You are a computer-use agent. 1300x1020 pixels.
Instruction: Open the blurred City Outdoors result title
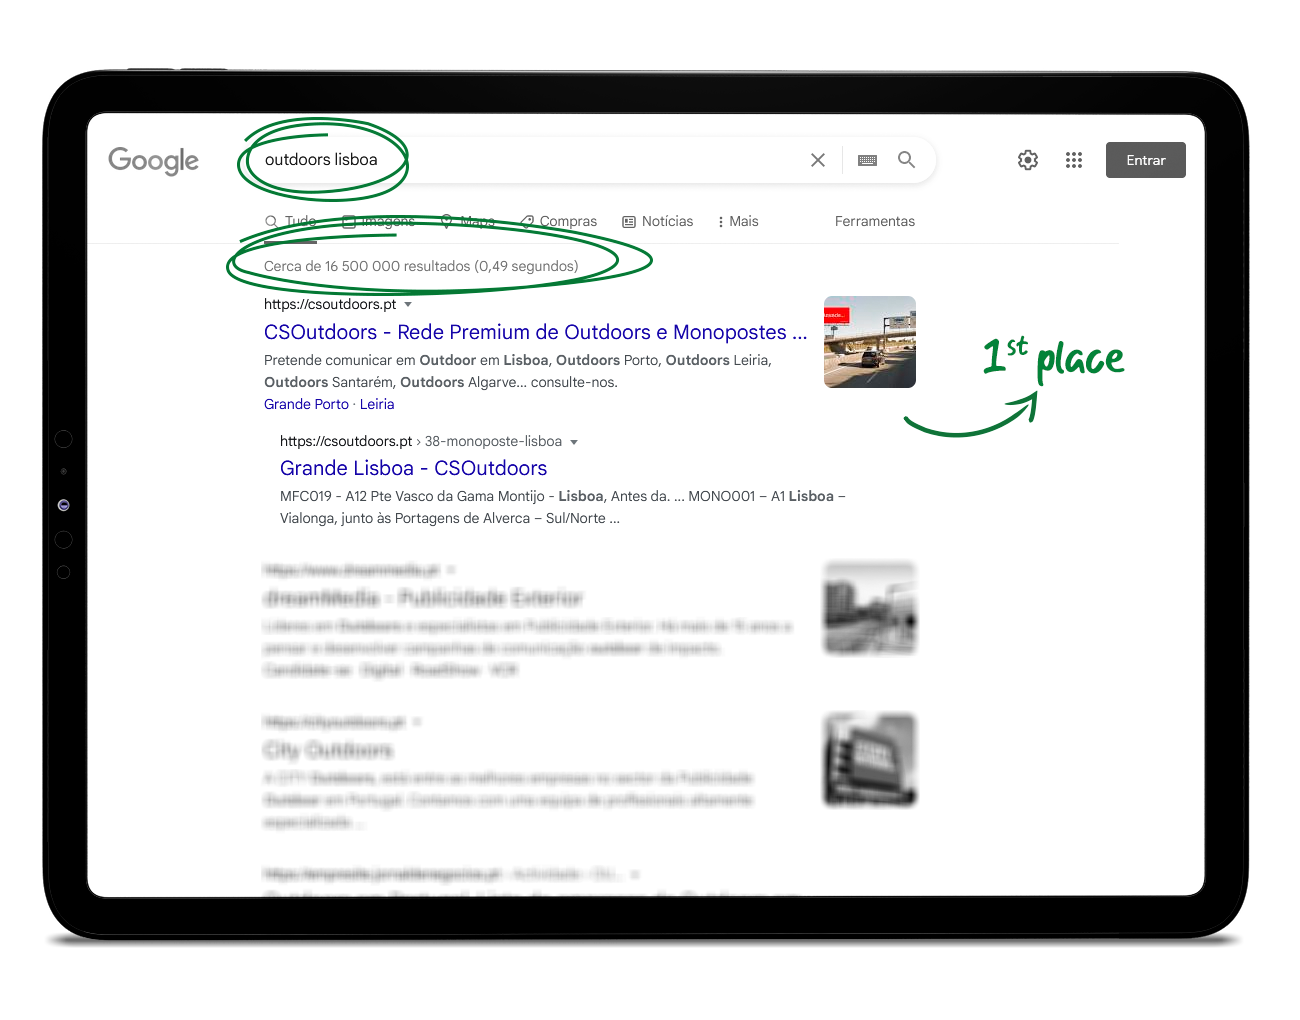point(328,750)
